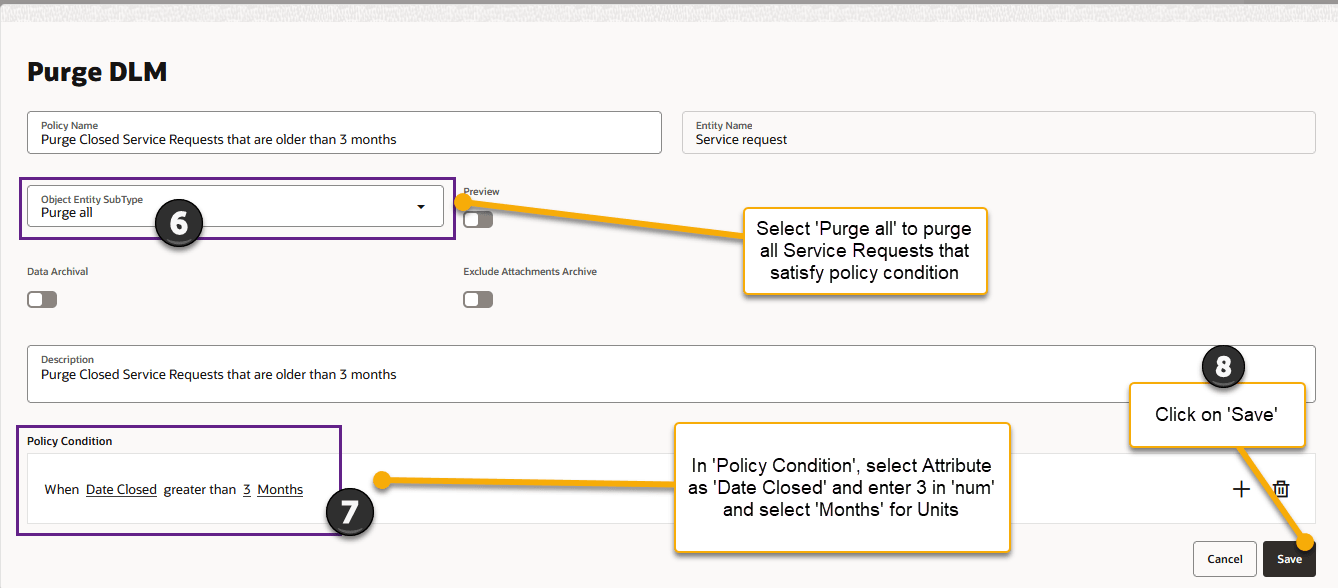Expand the policy condition attribute chooser via 'Date Closed'
1338x588 pixels.
[x=121, y=489]
